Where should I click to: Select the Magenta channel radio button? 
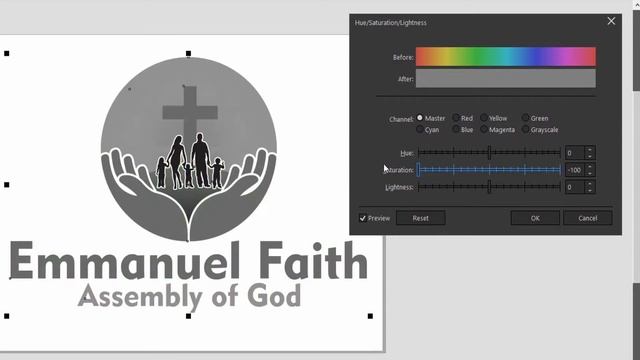[484, 129]
